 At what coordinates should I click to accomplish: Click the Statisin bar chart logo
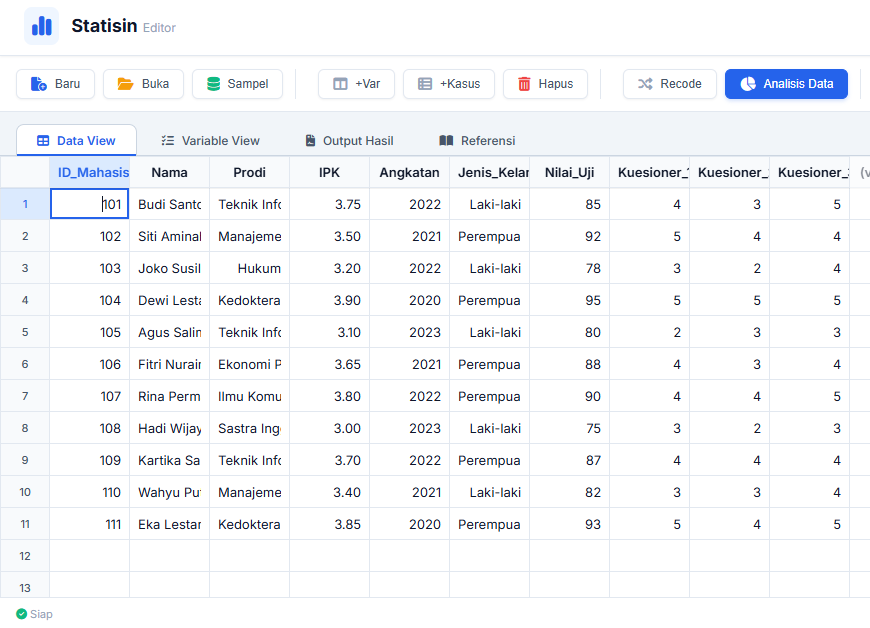[41, 27]
